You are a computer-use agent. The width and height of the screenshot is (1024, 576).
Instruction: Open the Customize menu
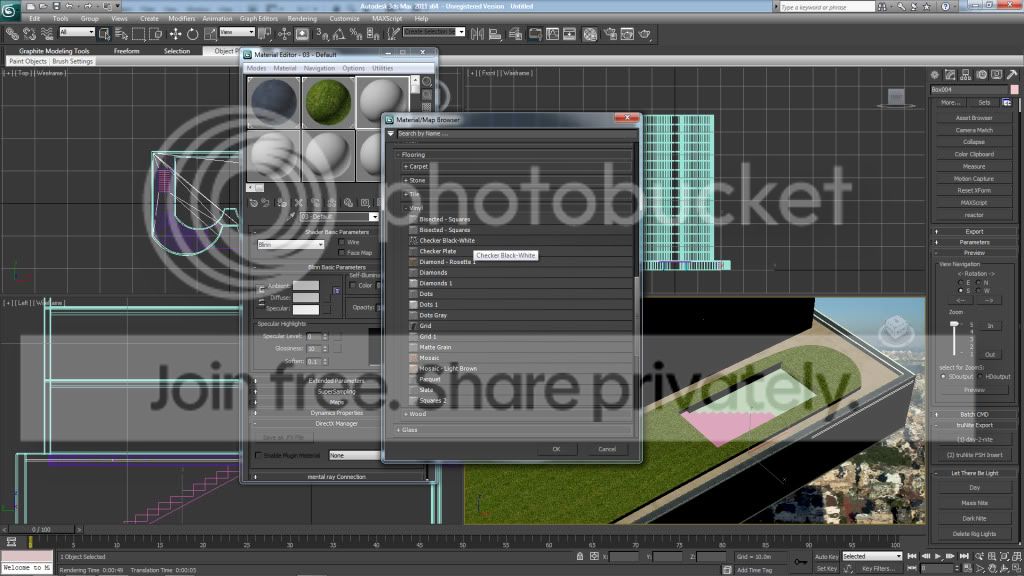pyautogui.click(x=344, y=18)
